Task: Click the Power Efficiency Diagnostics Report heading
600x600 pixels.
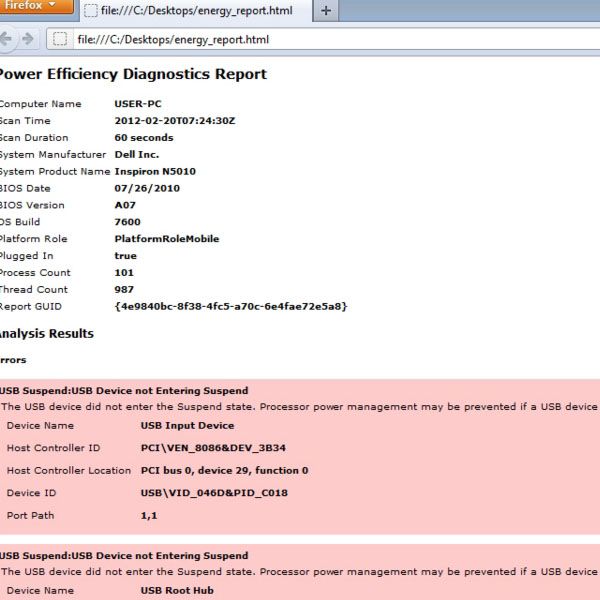Action: point(132,74)
